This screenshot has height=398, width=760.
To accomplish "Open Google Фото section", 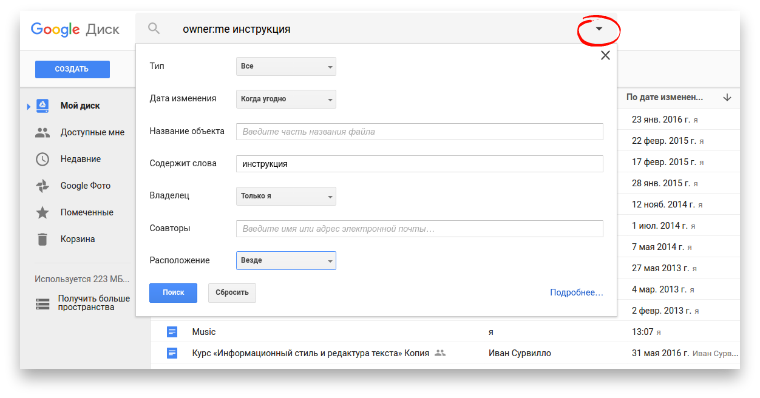I will pyautogui.click(x=85, y=186).
